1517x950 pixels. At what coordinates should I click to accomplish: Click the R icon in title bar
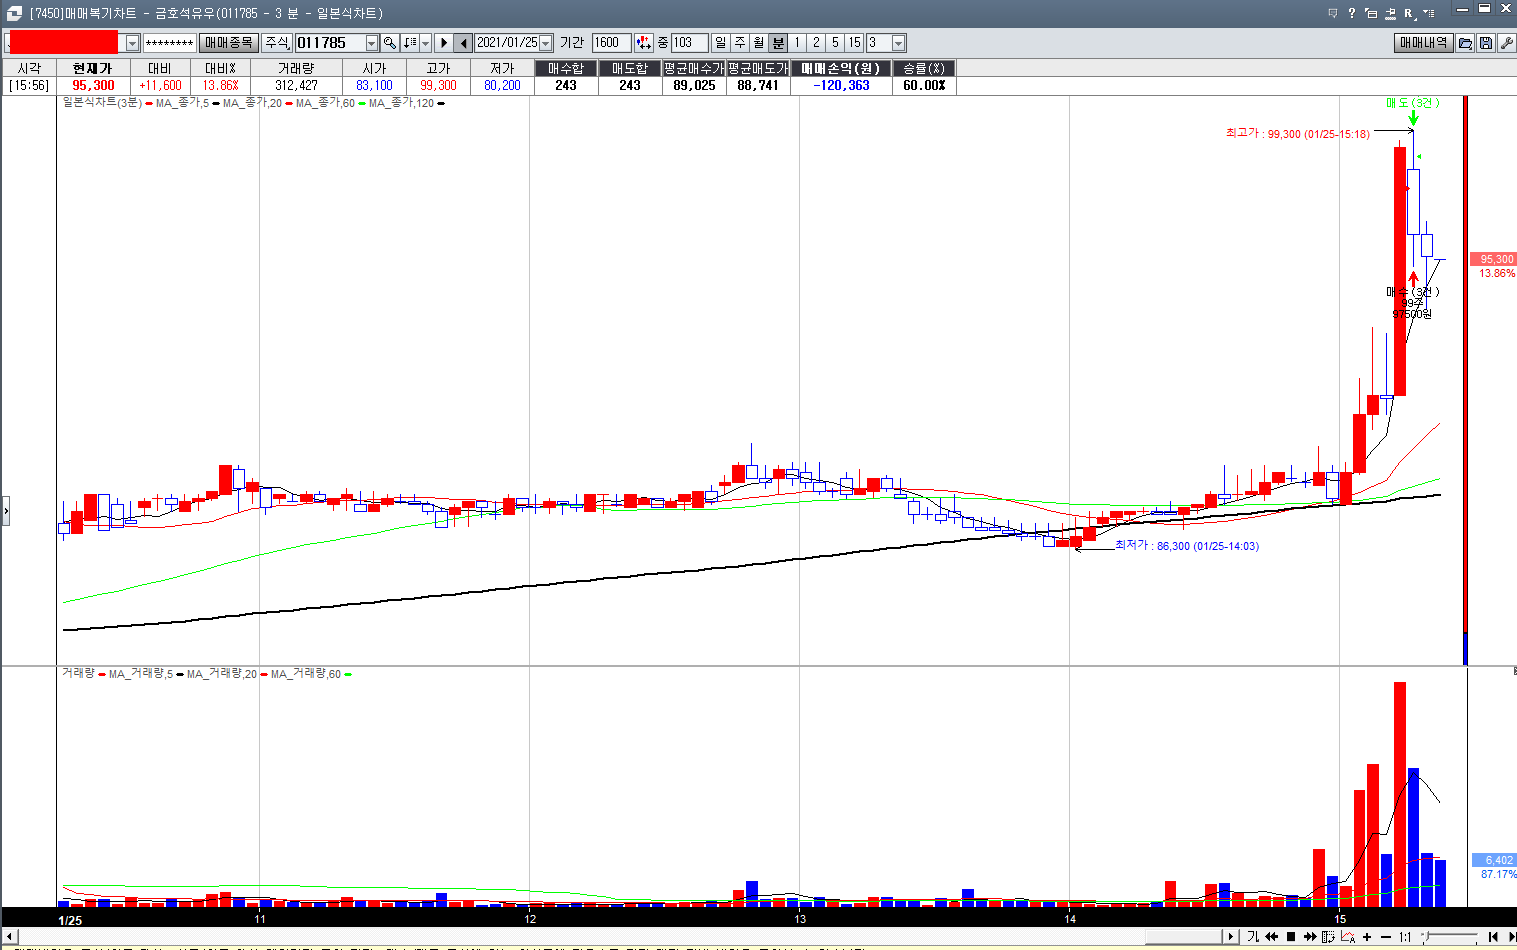click(1409, 13)
